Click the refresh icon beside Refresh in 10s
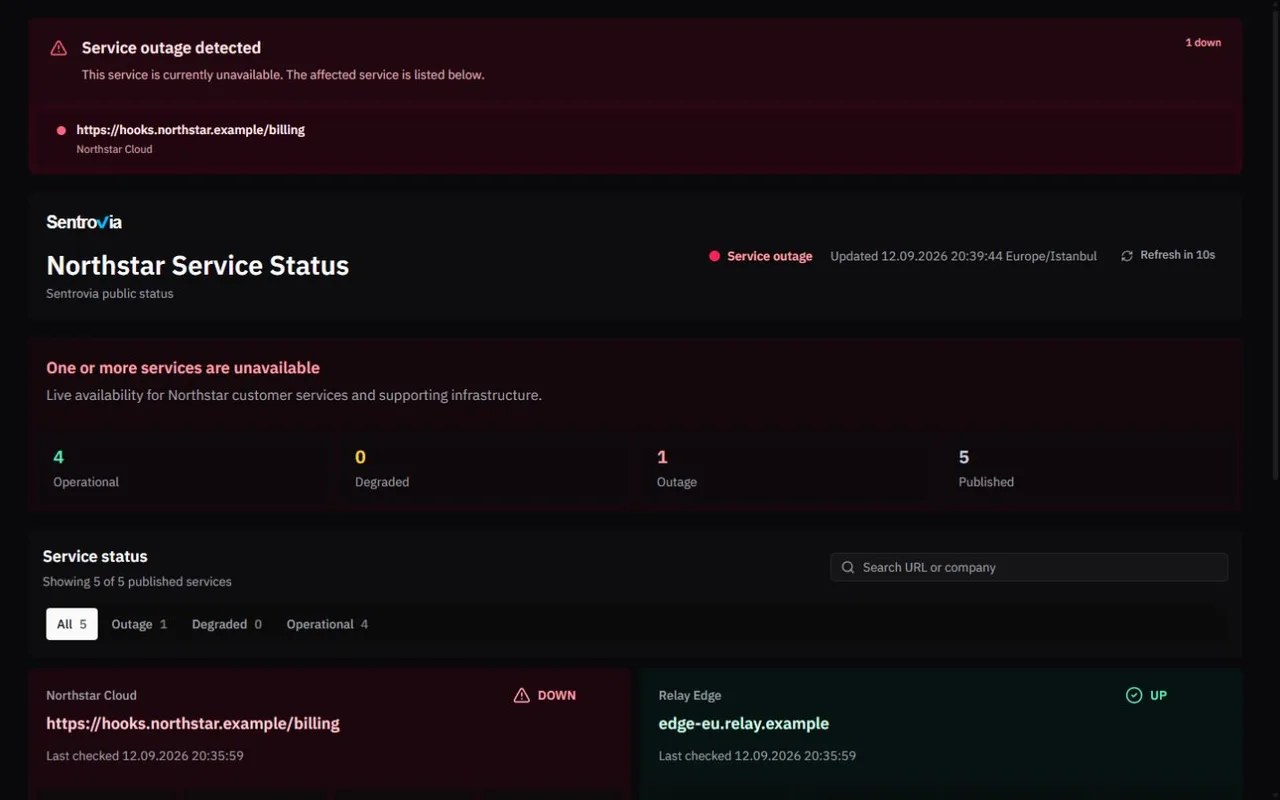1280x800 pixels. coord(1127,256)
